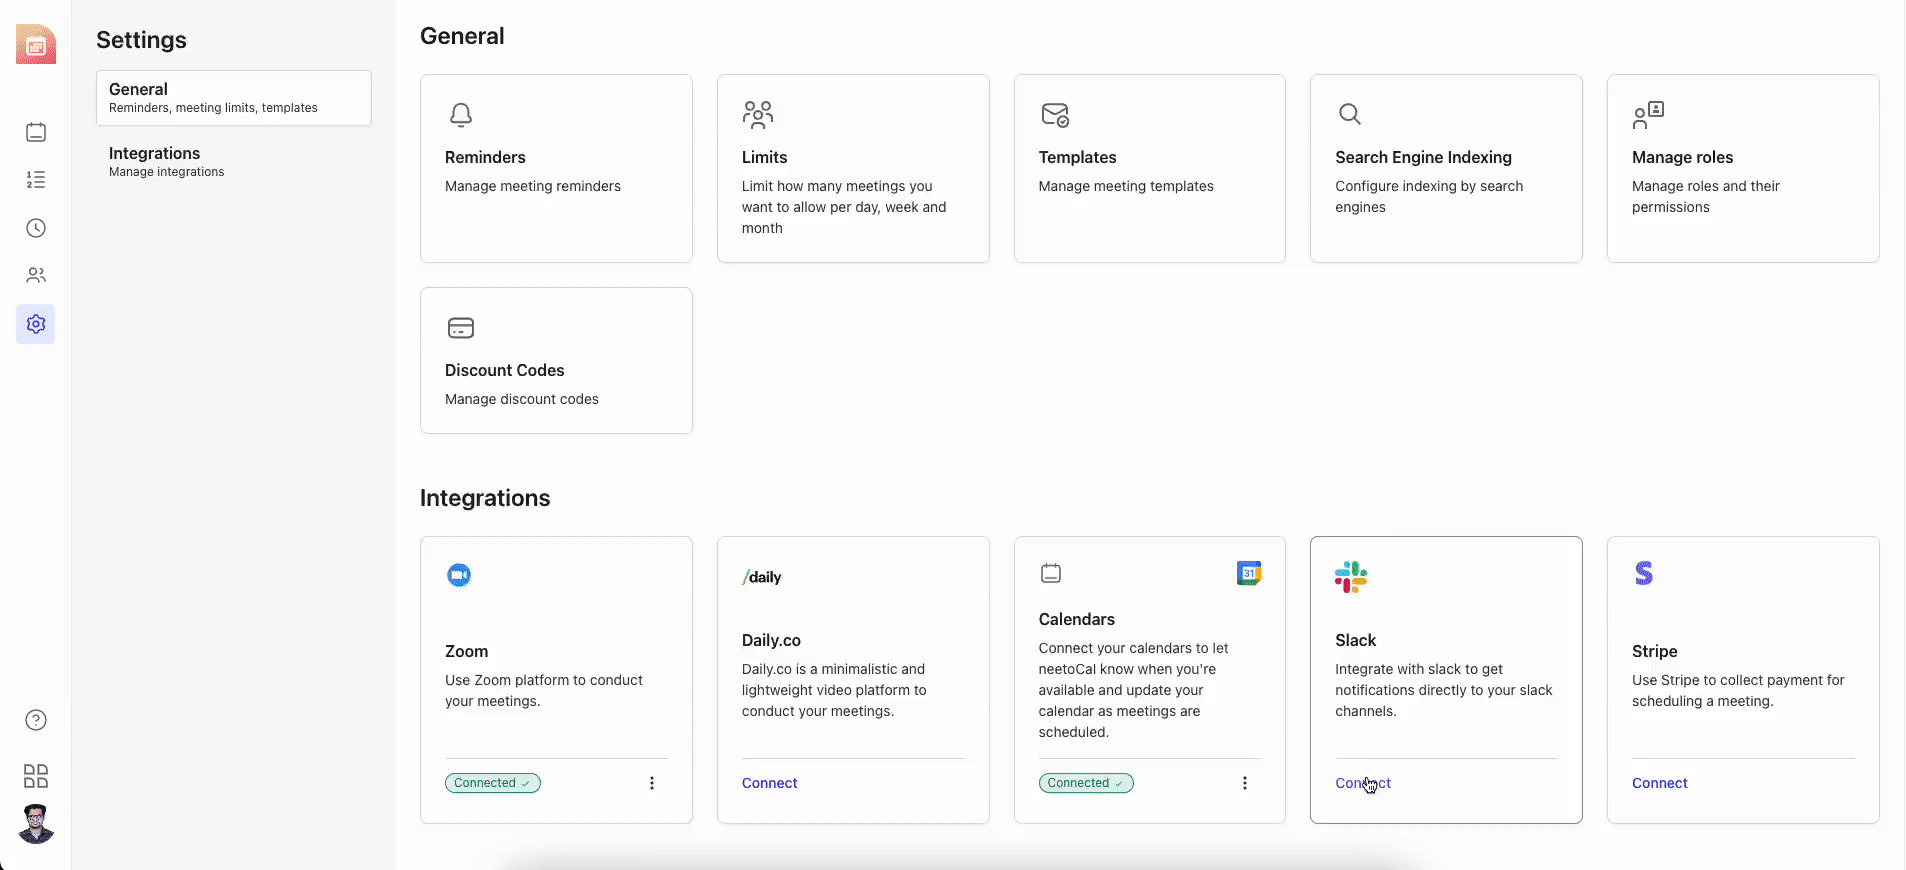Click the Slack card title
This screenshot has height=870, width=1906.
pos(1355,640)
